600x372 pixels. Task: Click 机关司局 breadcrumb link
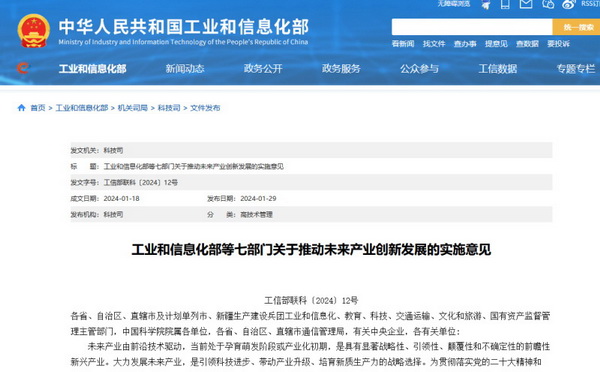point(132,108)
